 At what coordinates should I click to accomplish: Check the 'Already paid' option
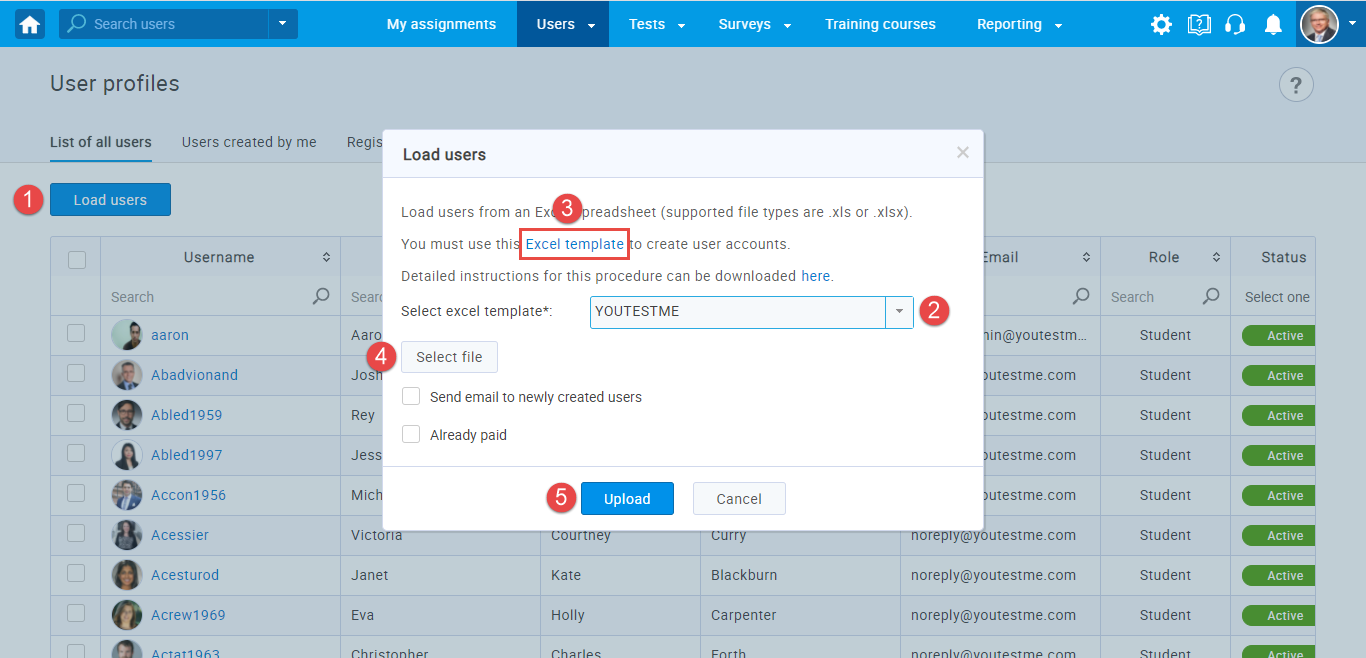click(x=411, y=434)
